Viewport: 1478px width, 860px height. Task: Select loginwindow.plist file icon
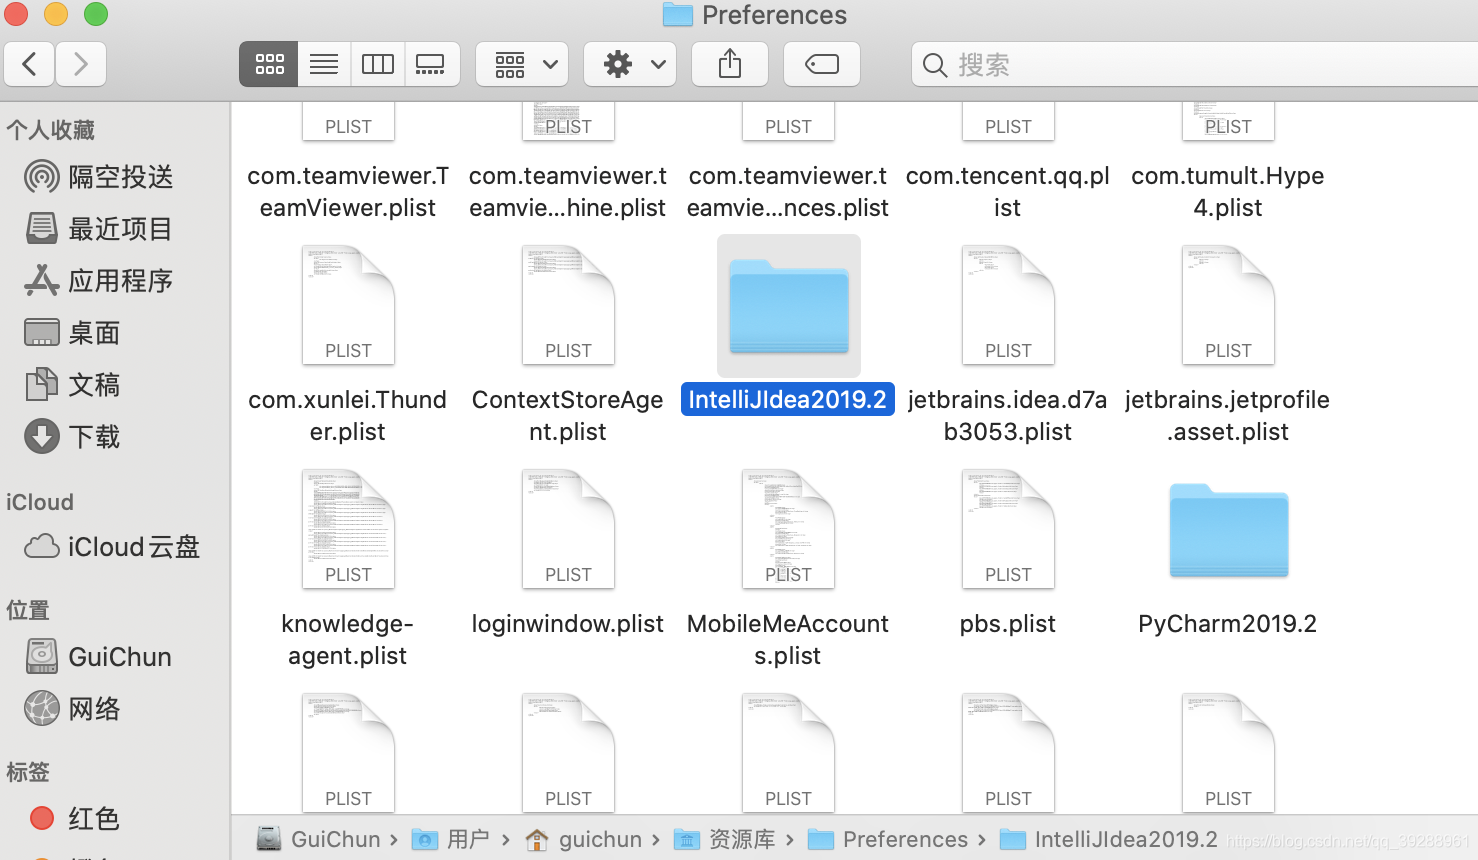(568, 529)
